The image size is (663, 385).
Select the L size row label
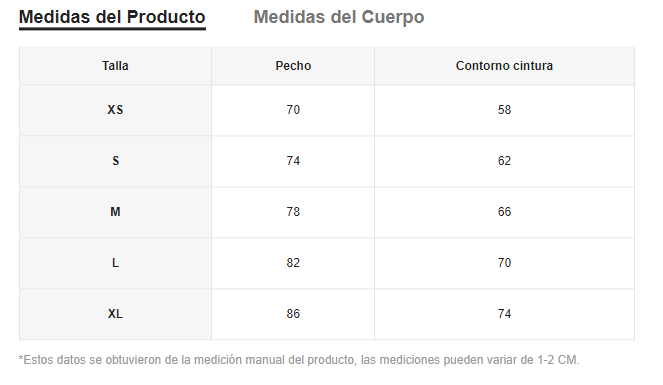(x=115, y=263)
